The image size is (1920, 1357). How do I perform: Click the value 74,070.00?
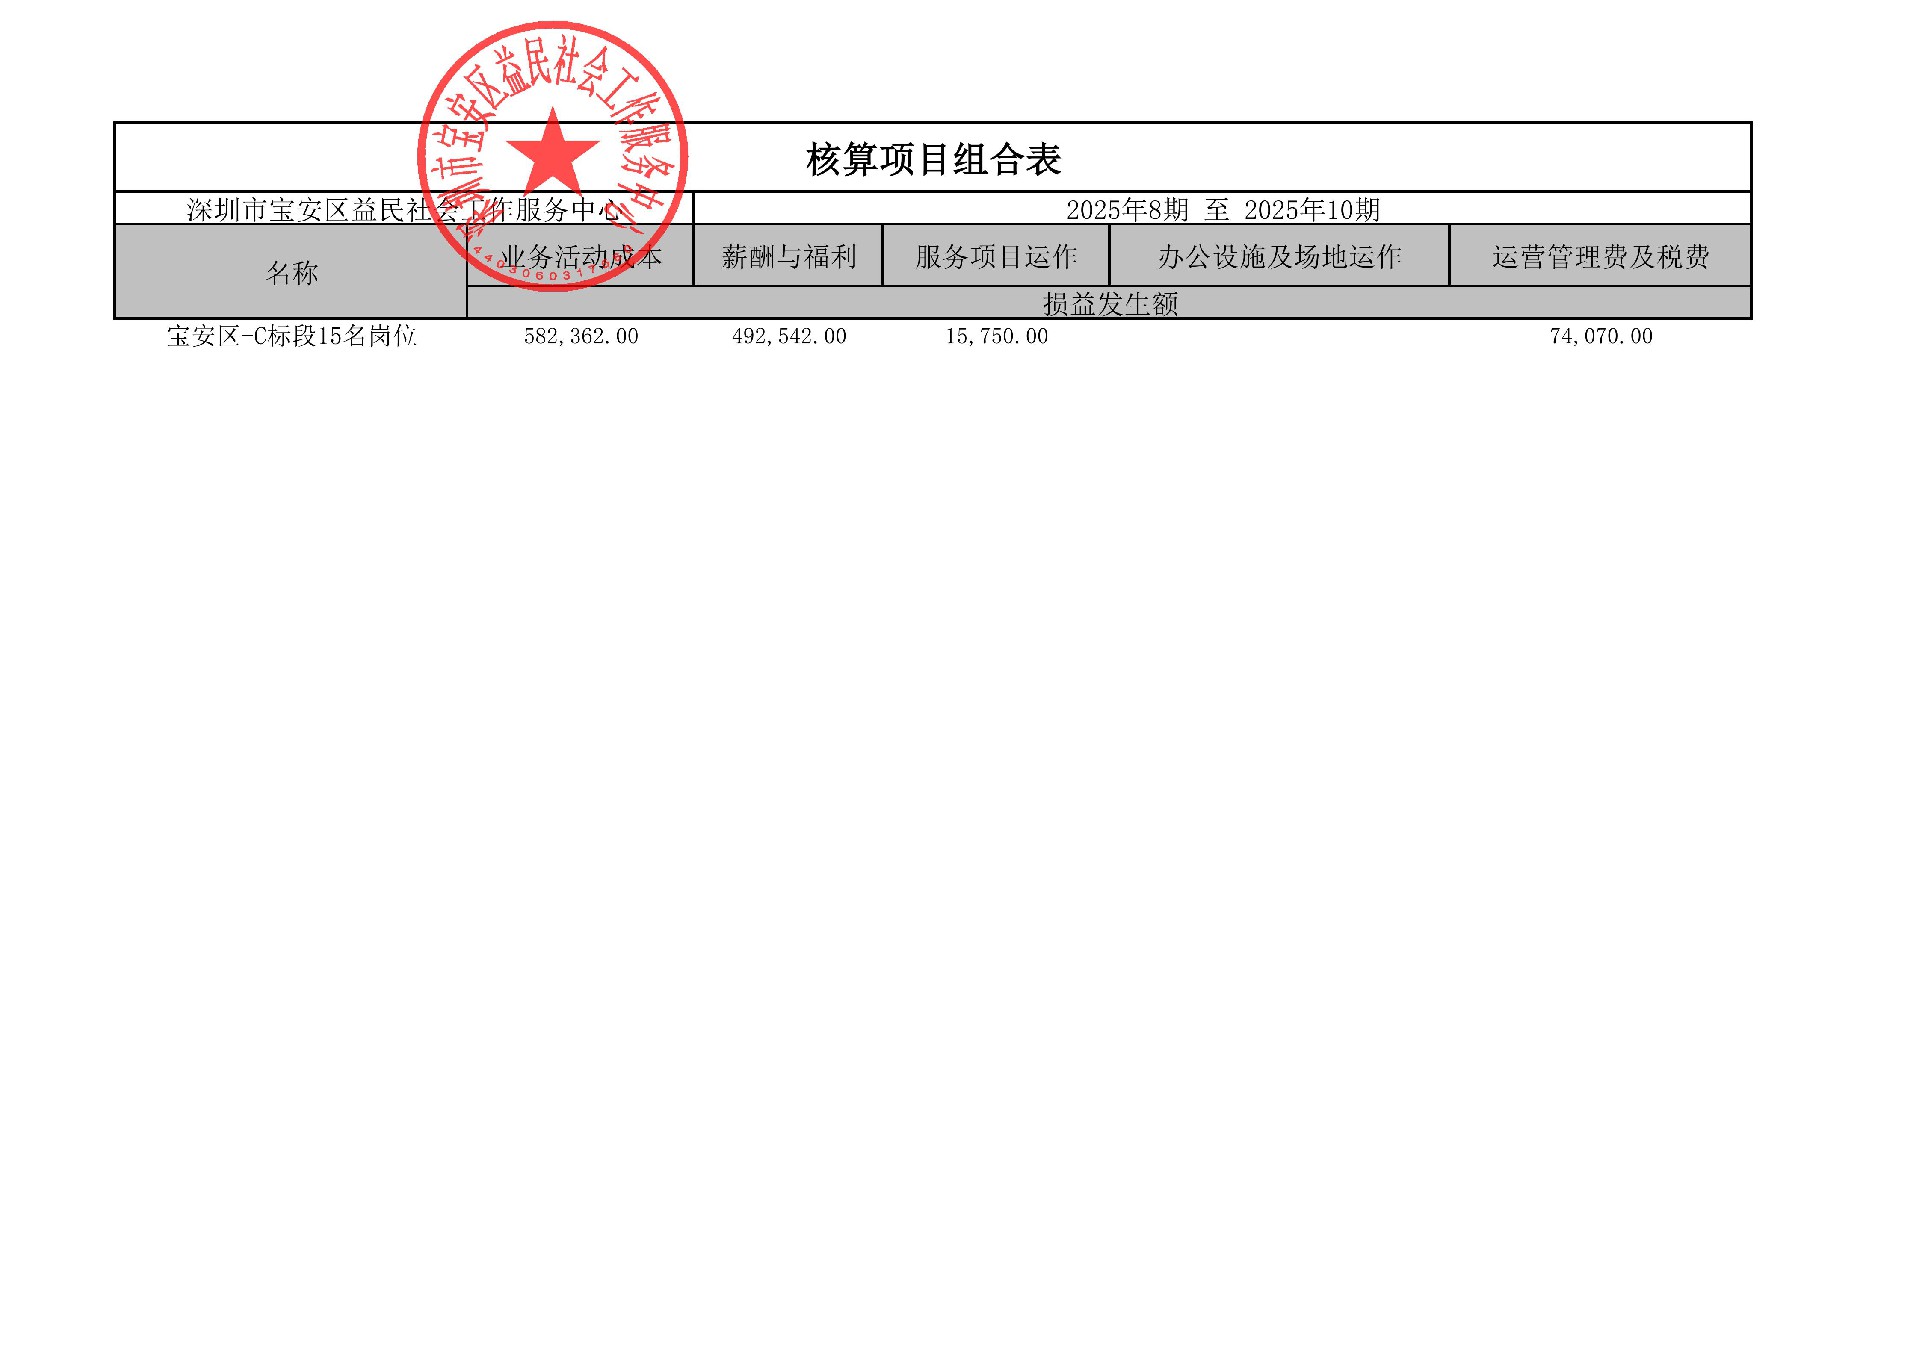click(1601, 337)
